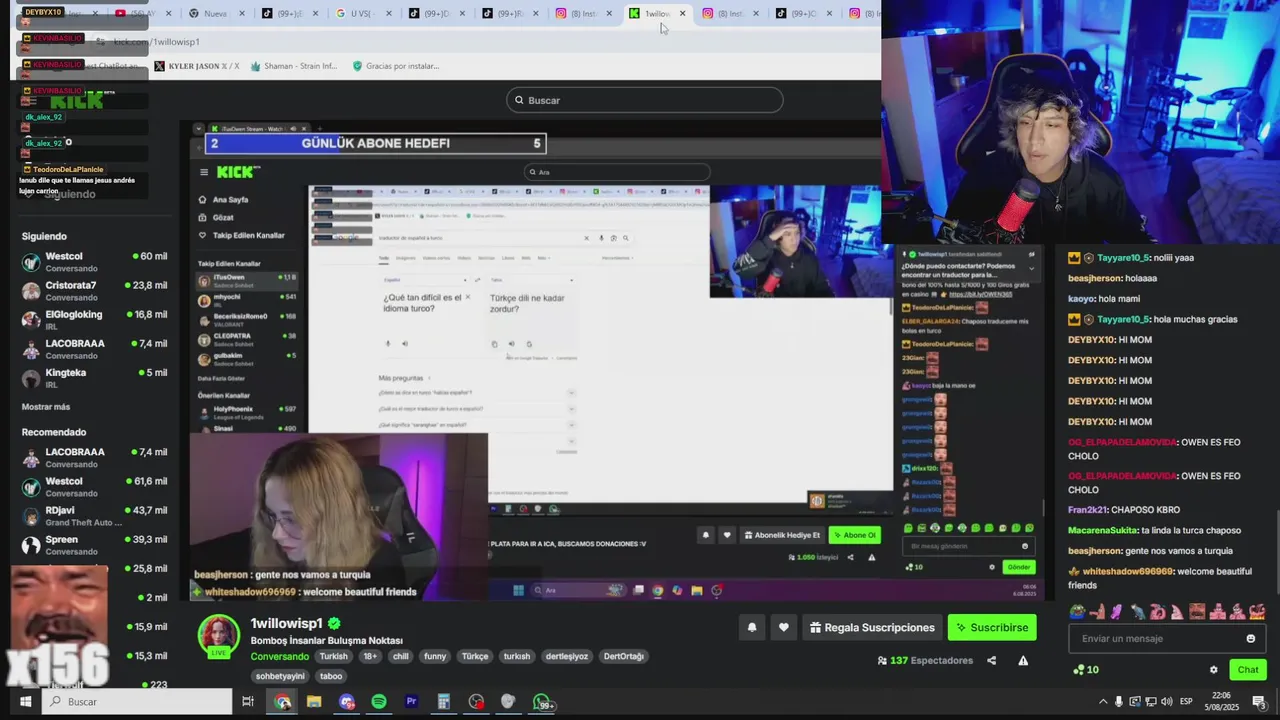Image resolution: width=1280 pixels, height=720 pixels.
Task: Open Discord from the taskbar
Action: [346, 702]
